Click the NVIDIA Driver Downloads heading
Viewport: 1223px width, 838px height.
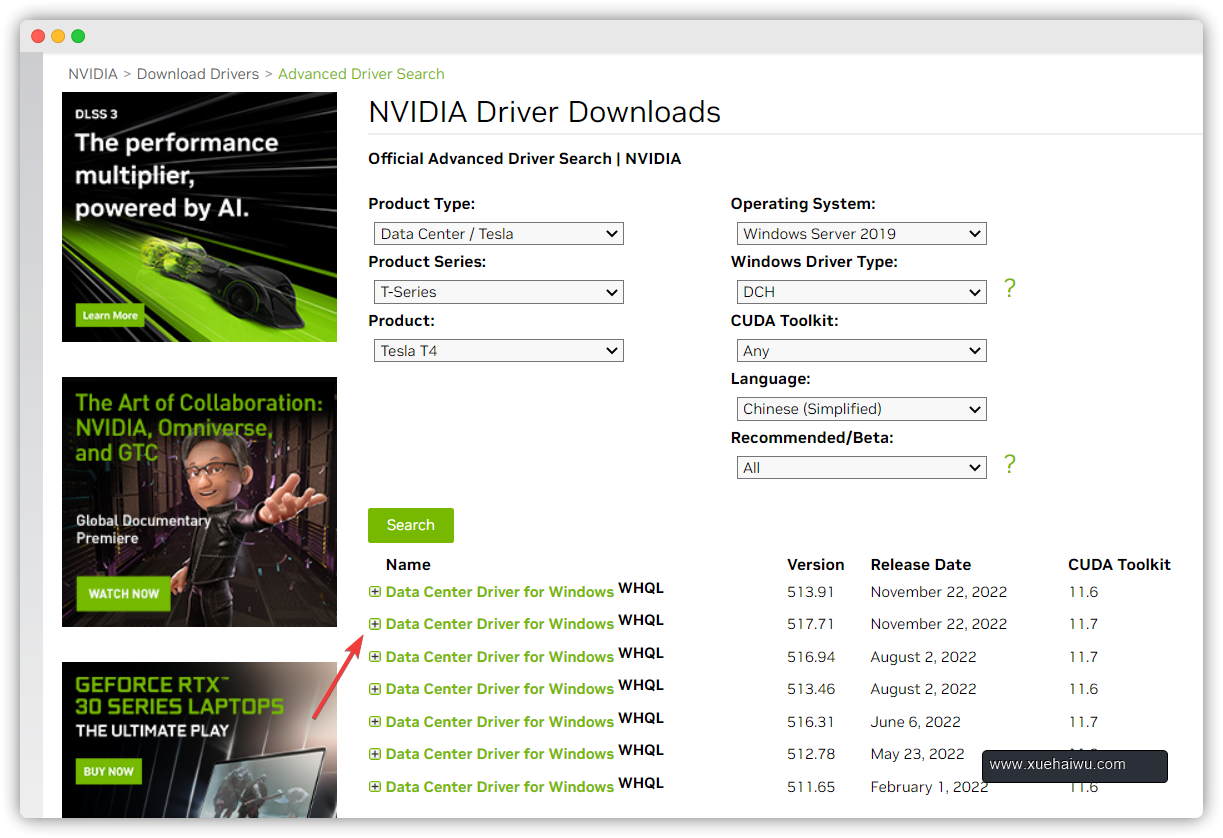545,112
